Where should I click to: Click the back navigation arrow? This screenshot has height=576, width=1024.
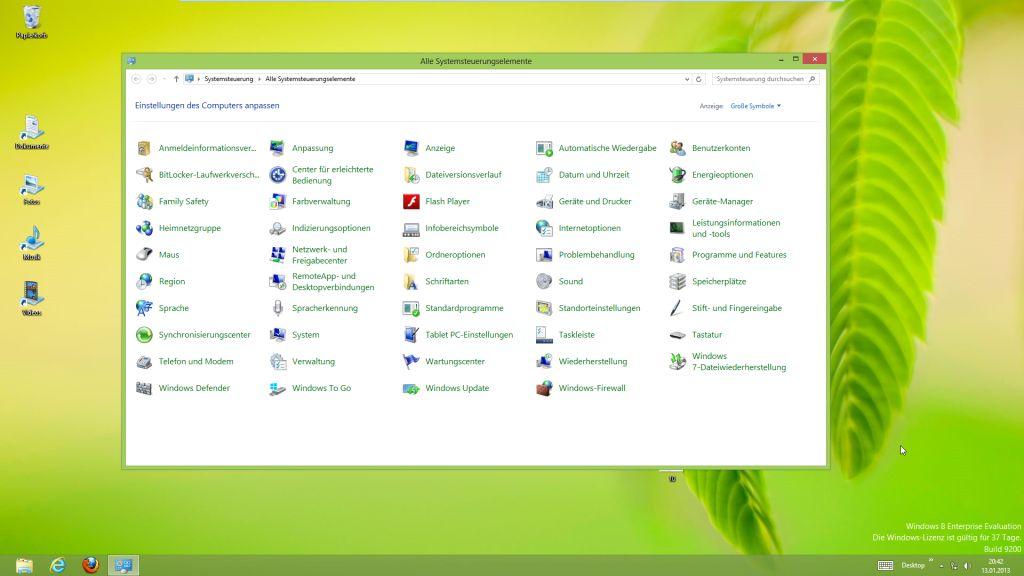coord(136,79)
